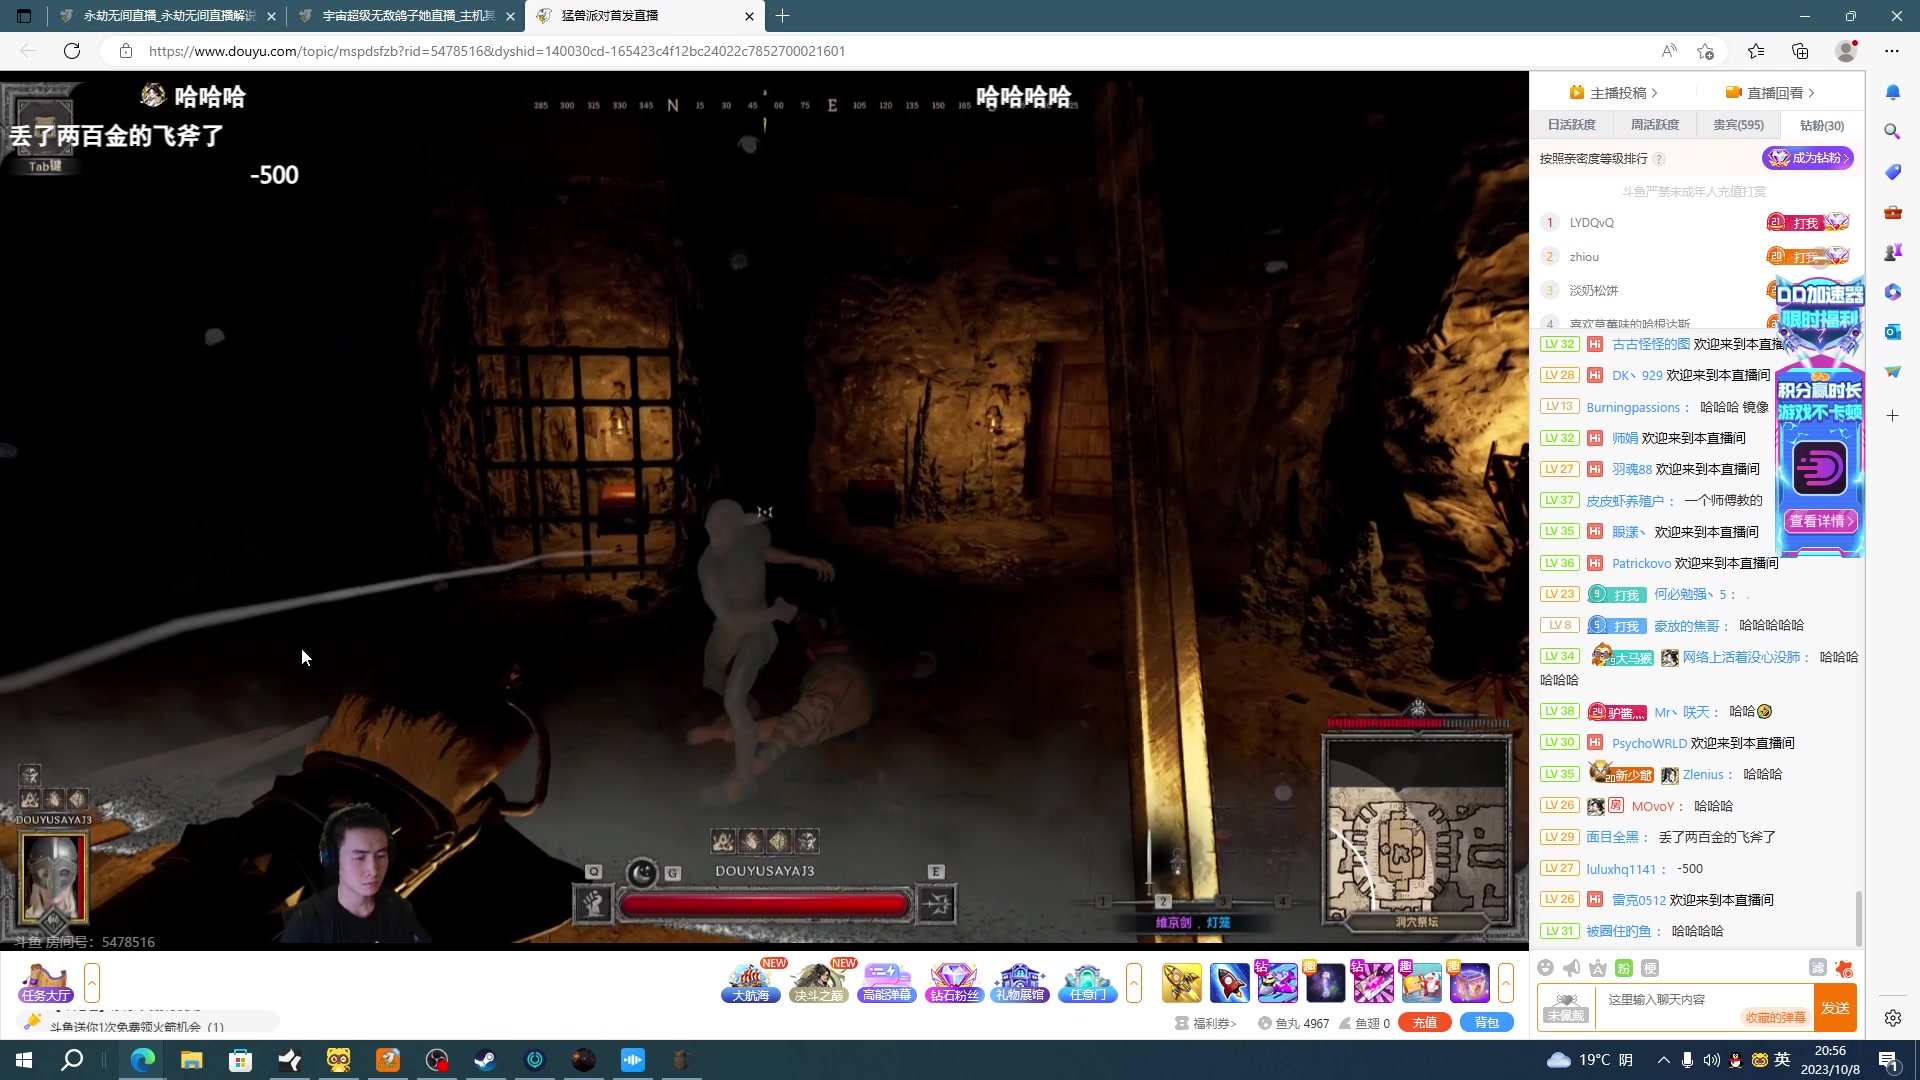
Task: Open the 福利券 coupons link
Action: click(1207, 1023)
